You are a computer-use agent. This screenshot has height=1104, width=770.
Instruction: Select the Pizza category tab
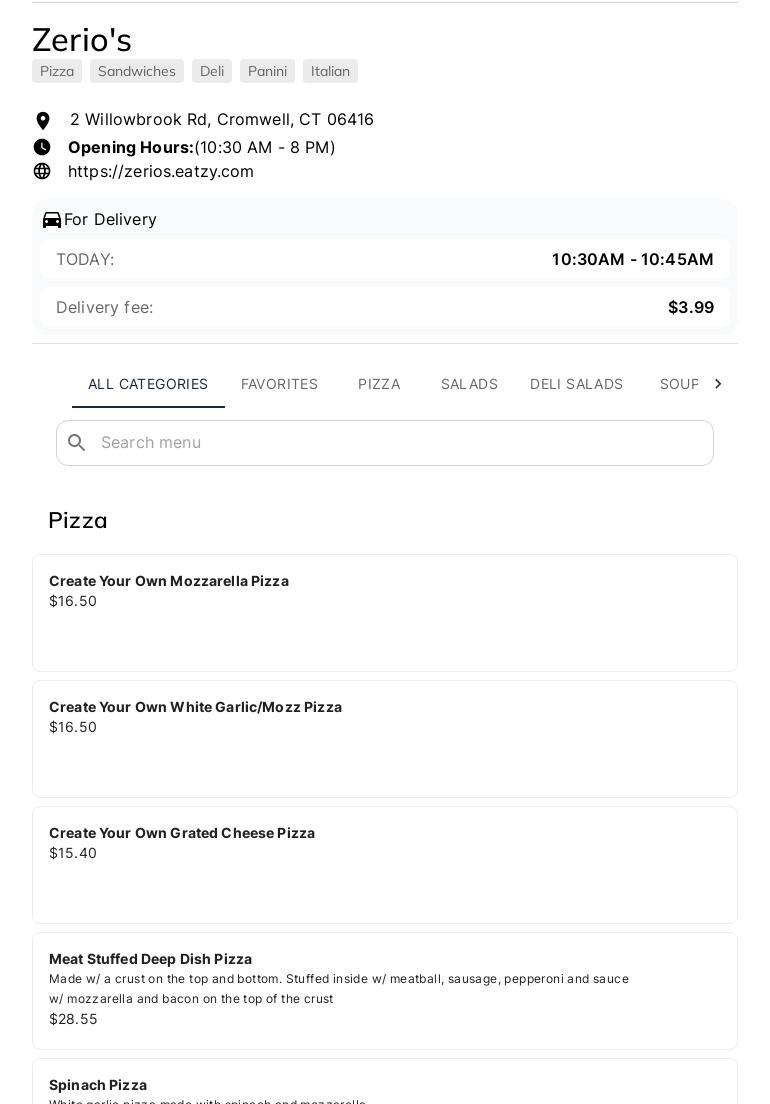pyautogui.click(x=379, y=384)
